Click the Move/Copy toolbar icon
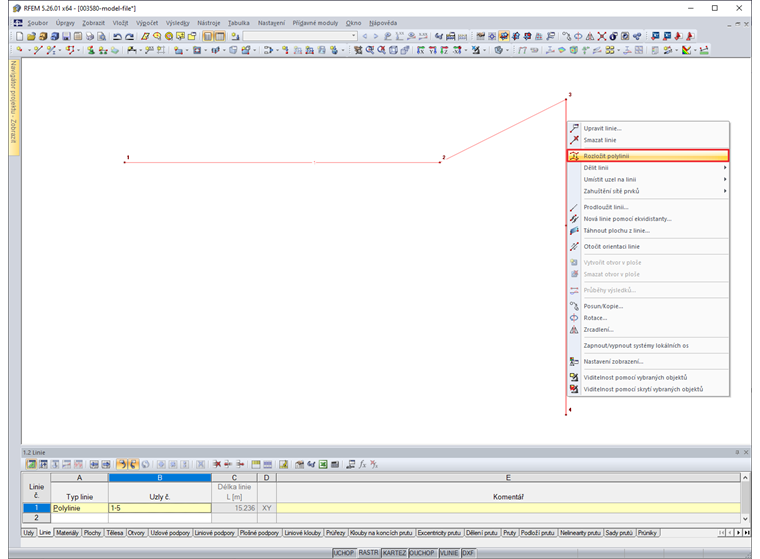 [x=567, y=36]
